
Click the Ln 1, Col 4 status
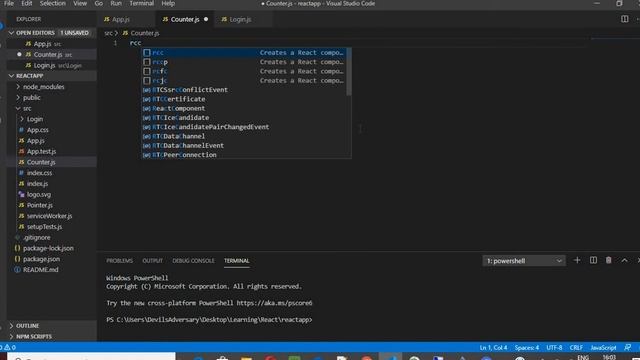click(x=493, y=348)
